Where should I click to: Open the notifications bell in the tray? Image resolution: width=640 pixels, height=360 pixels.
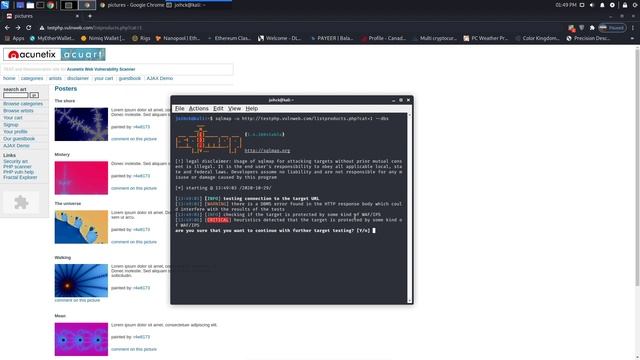pos(602,5)
